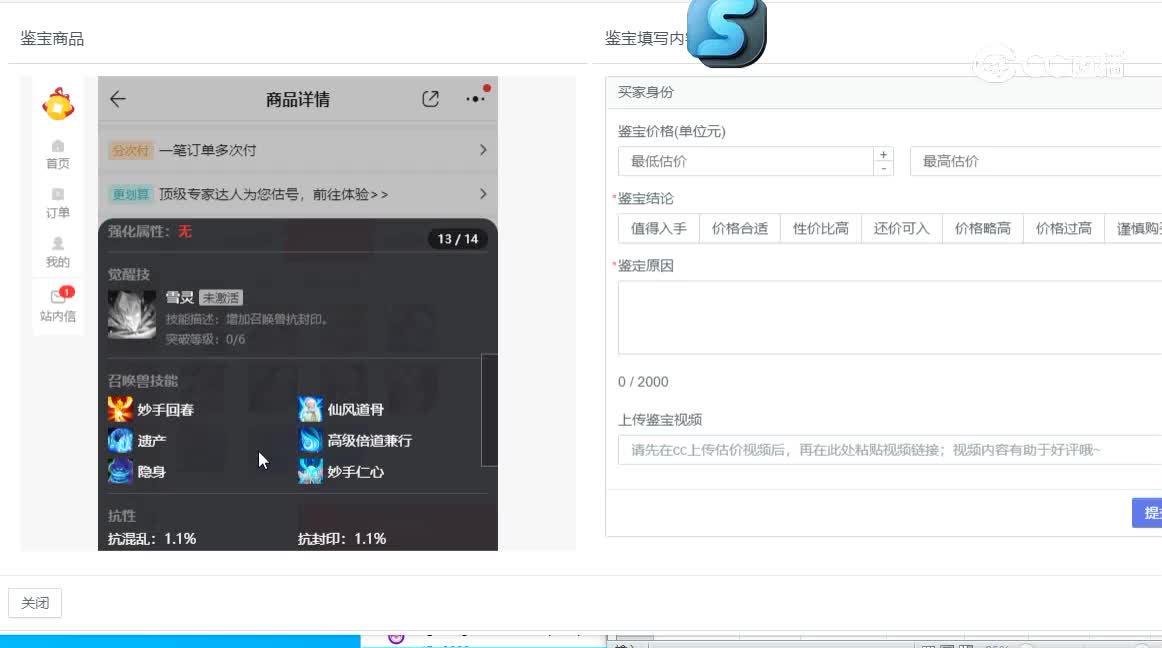Image resolution: width=1162 pixels, height=648 pixels.
Task: Click the 高级倍道兼行 skill icon
Action: point(311,440)
